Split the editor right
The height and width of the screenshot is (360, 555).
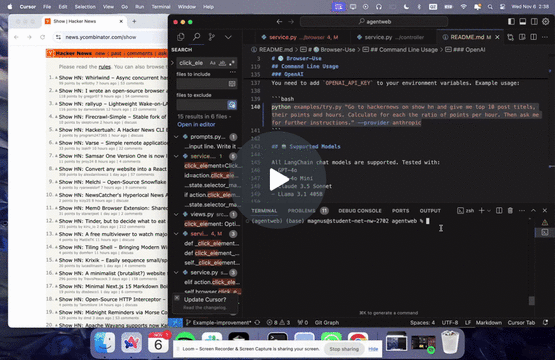coord(533,37)
